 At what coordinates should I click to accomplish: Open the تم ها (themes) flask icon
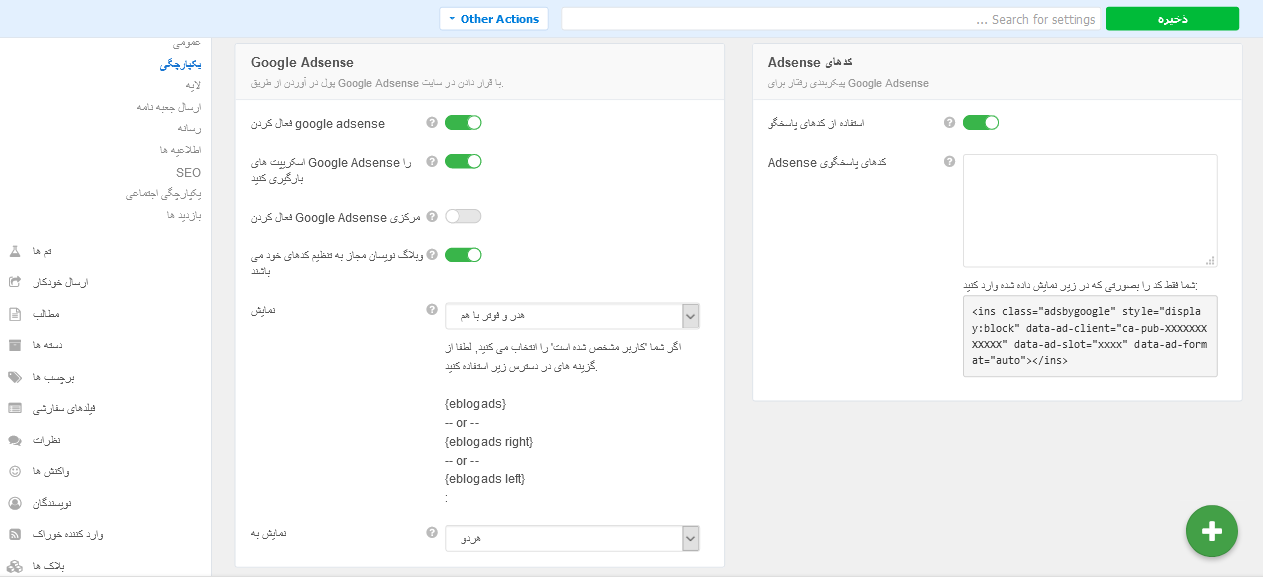tap(15, 251)
